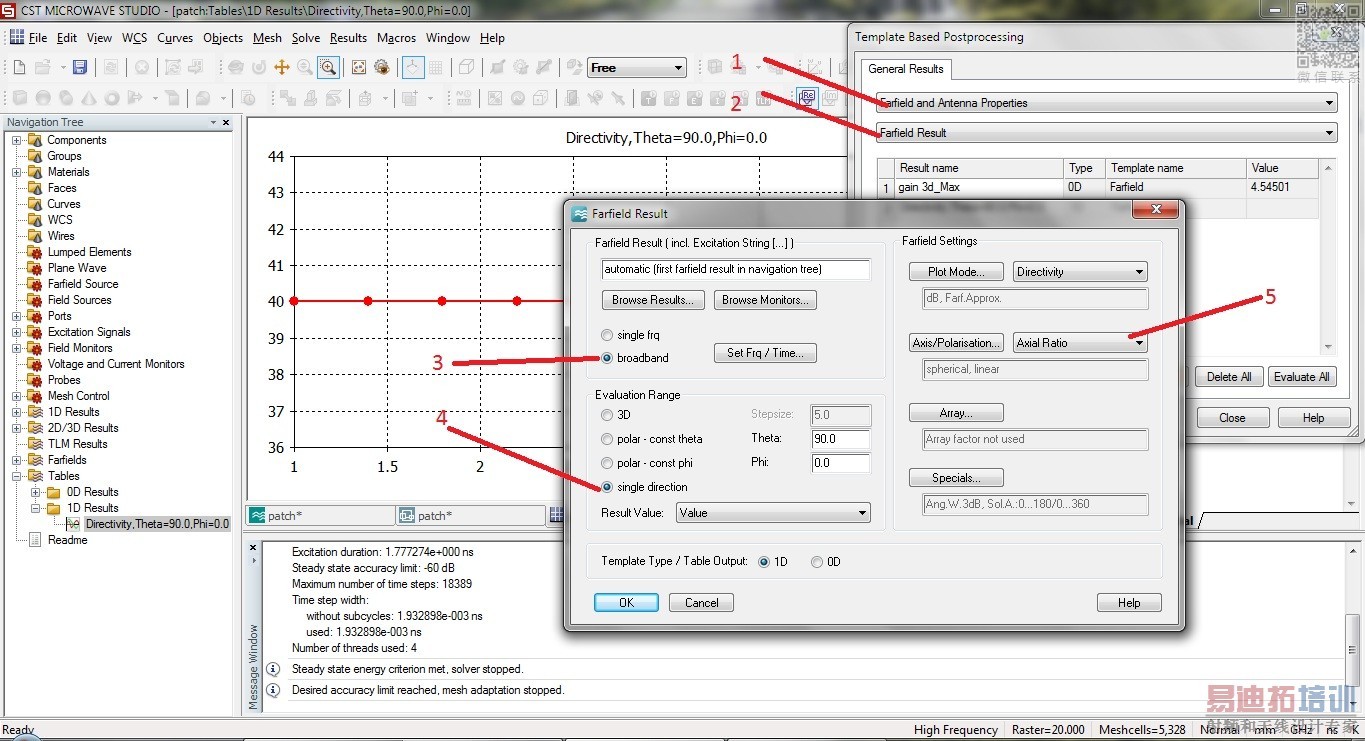1365x741 pixels.
Task: Open the WCS menu
Action: 135,38
